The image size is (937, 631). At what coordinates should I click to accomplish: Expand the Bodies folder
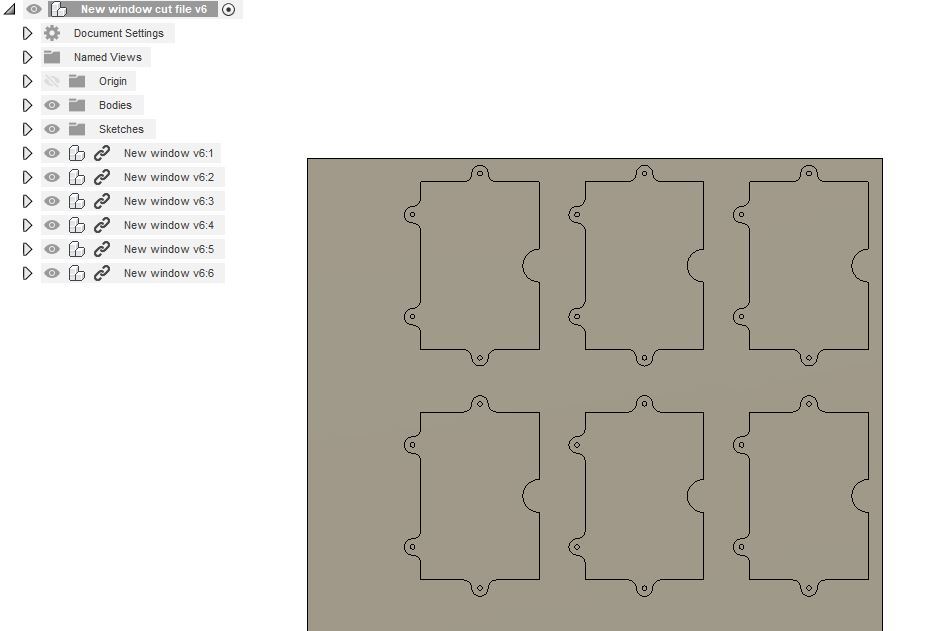click(x=27, y=105)
